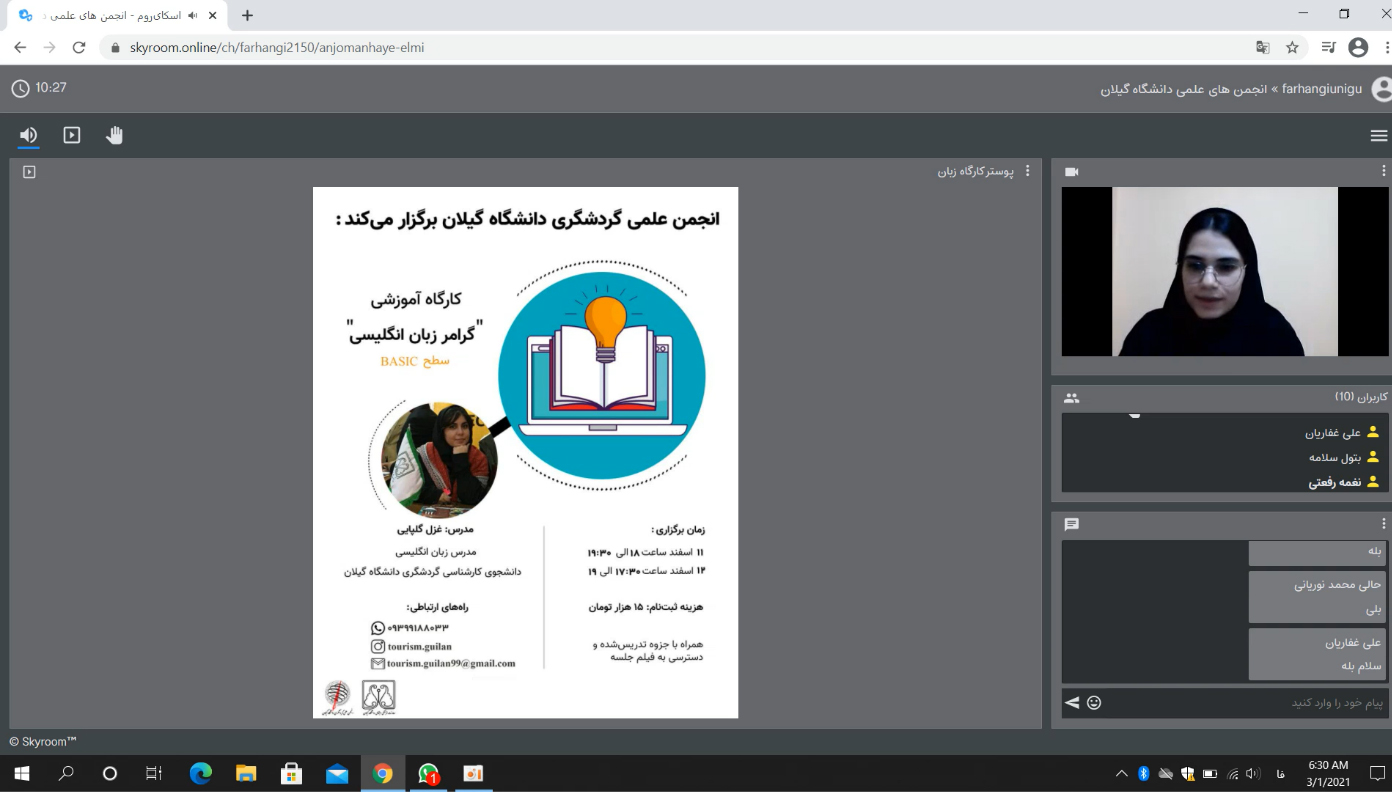The width and height of the screenshot is (1392, 810).
Task: Select user نغمه رفعتی in users list
Action: [x=1334, y=482]
